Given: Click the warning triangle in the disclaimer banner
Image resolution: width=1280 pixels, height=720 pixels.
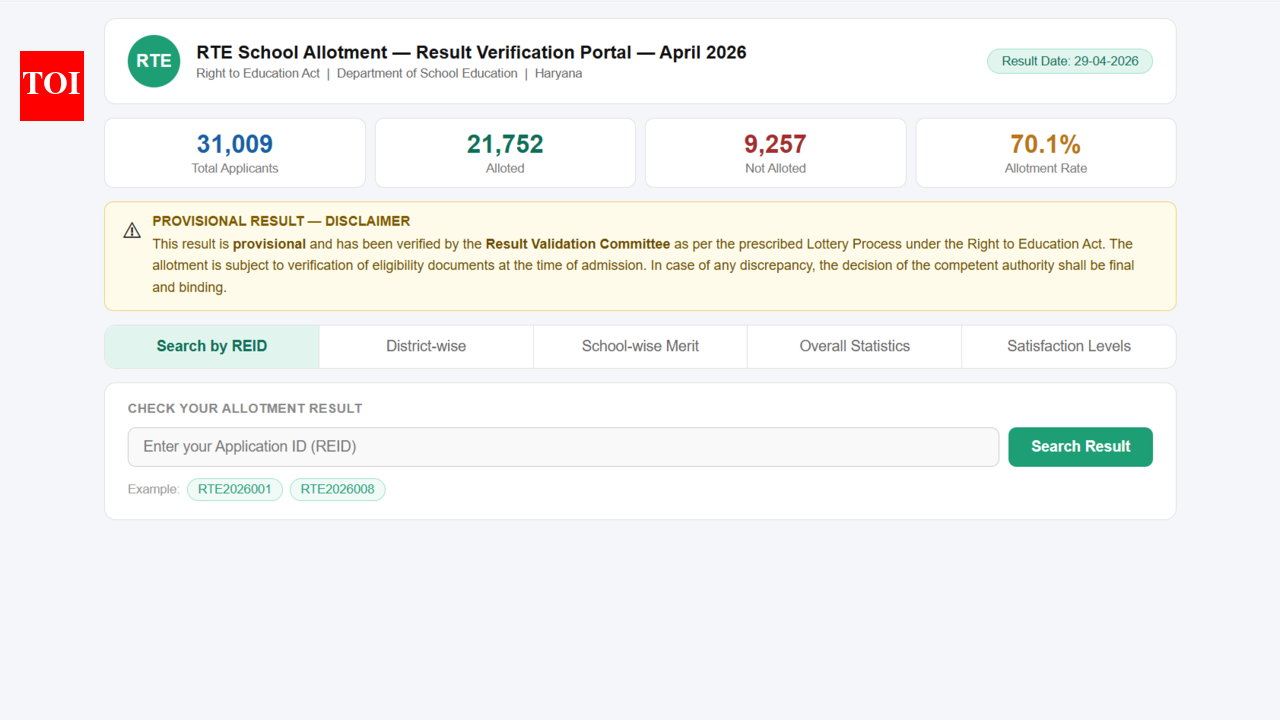Looking at the screenshot, I should (132, 229).
